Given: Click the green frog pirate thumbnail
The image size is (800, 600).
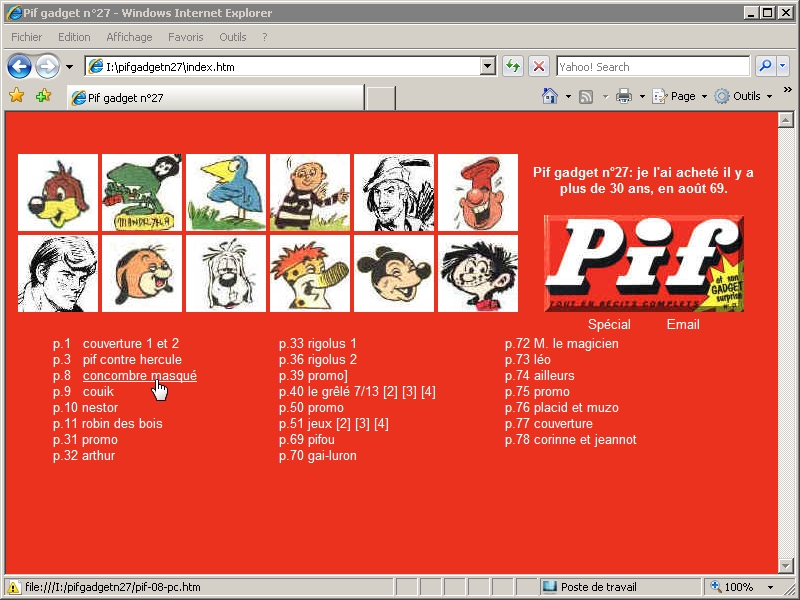Looking at the screenshot, I should pos(142,192).
